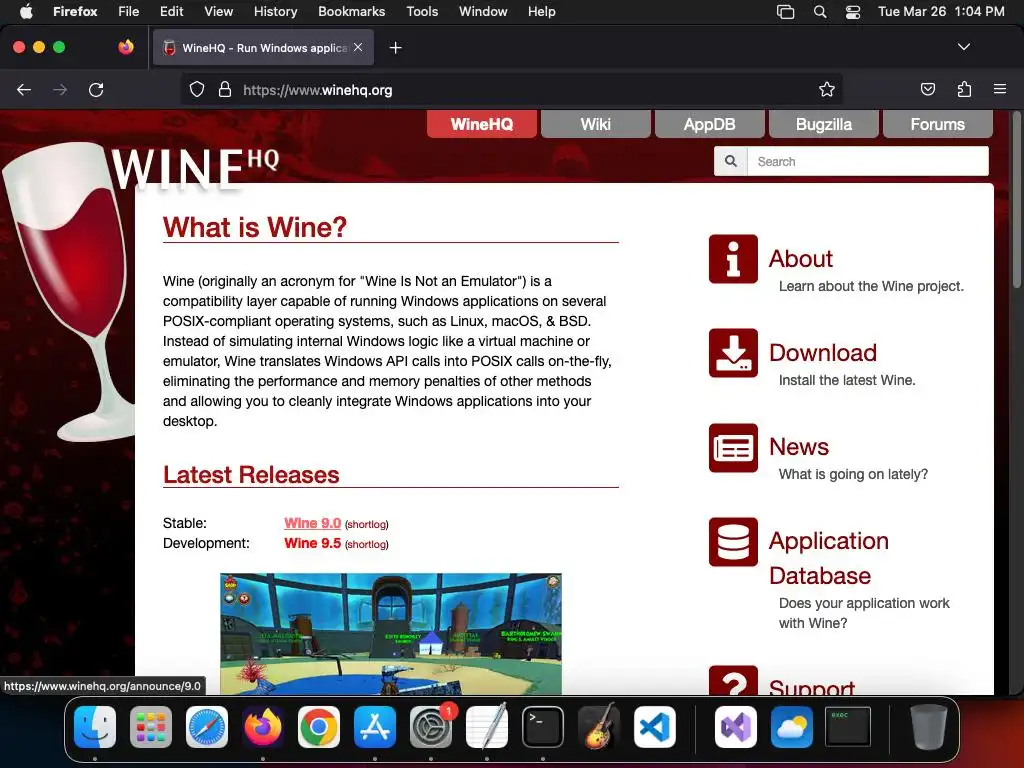1024x768 pixels.
Task: Open System Settings from the Dock
Action: (x=431, y=727)
